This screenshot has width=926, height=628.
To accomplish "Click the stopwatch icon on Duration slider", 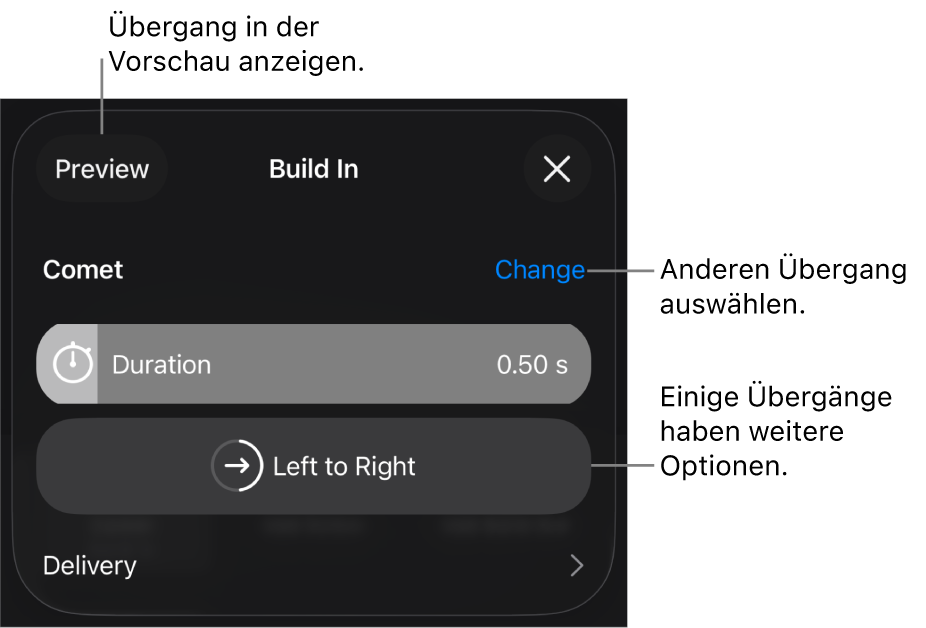I will tap(72, 364).
